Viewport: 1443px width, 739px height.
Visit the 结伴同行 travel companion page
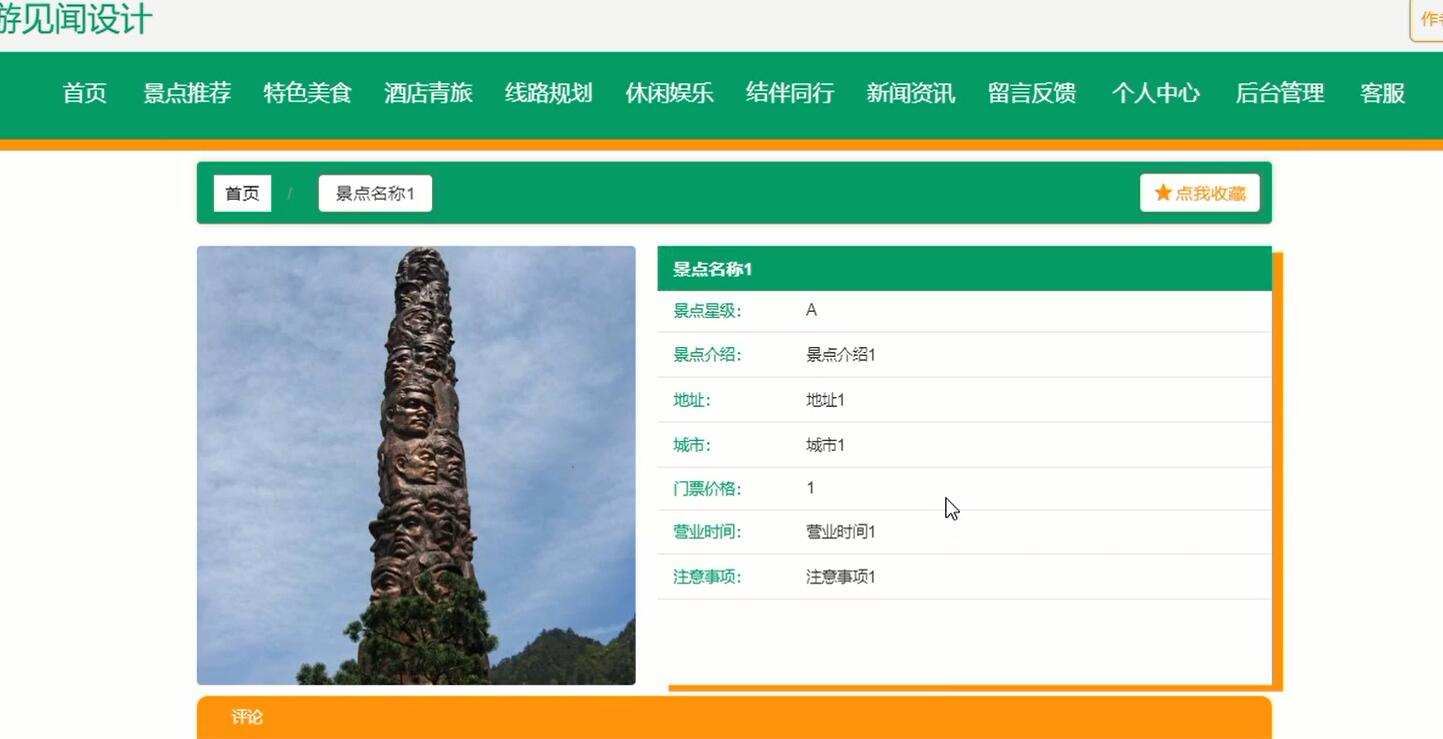coord(790,94)
